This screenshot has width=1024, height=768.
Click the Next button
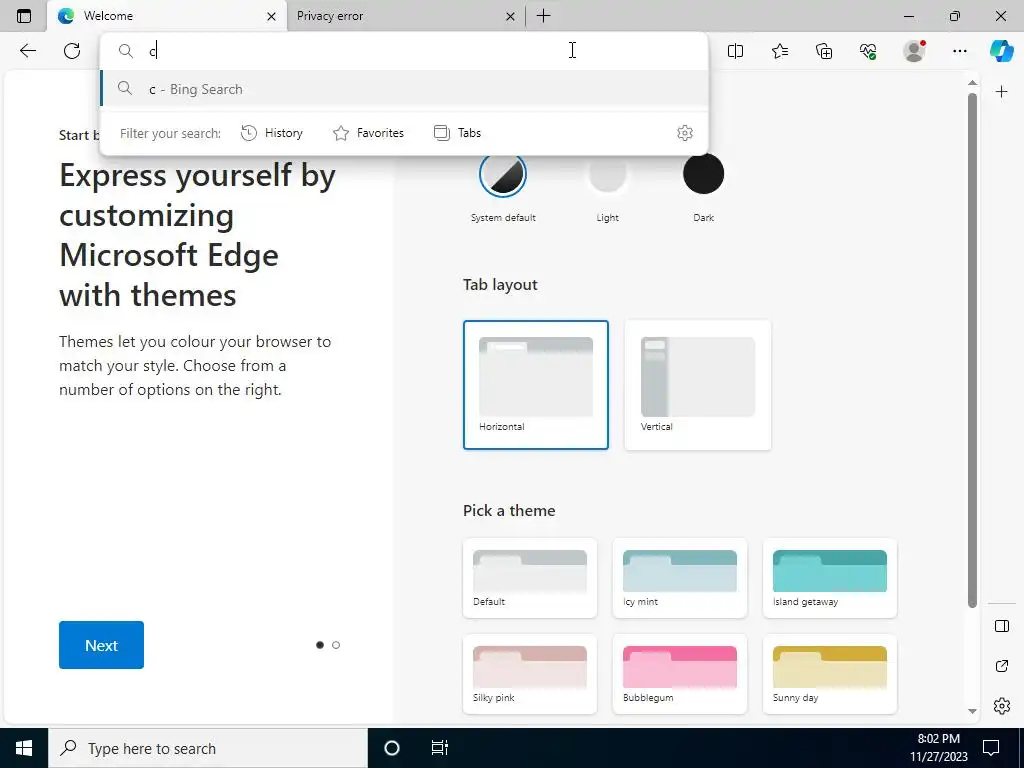101,645
